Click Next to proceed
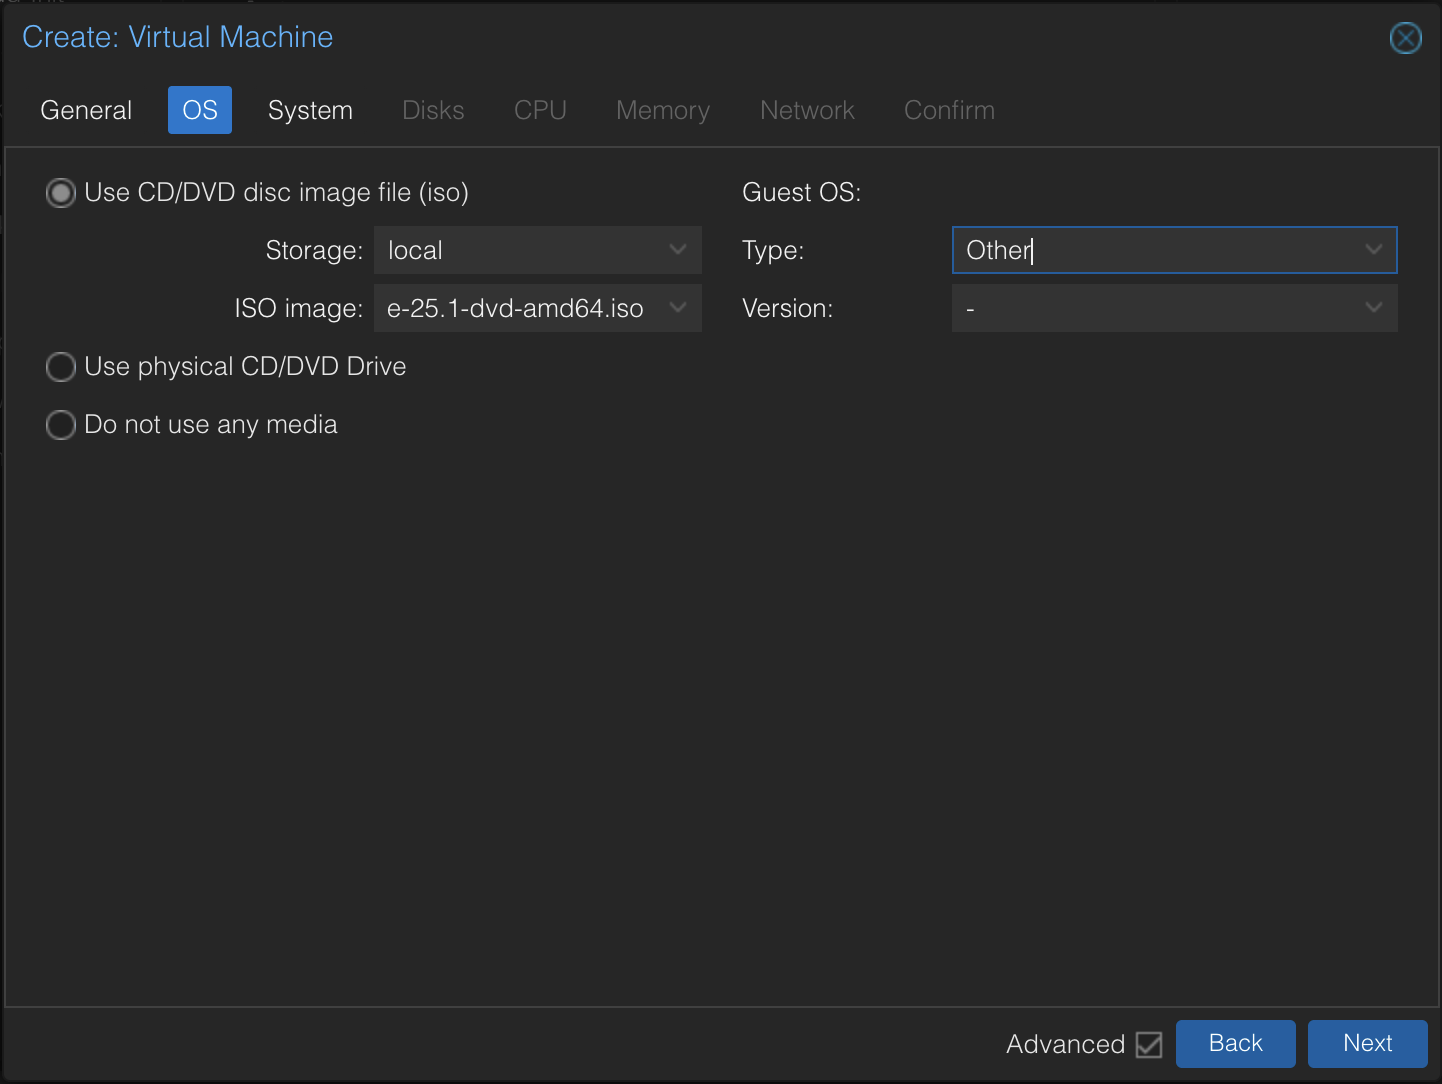 point(1367,1043)
